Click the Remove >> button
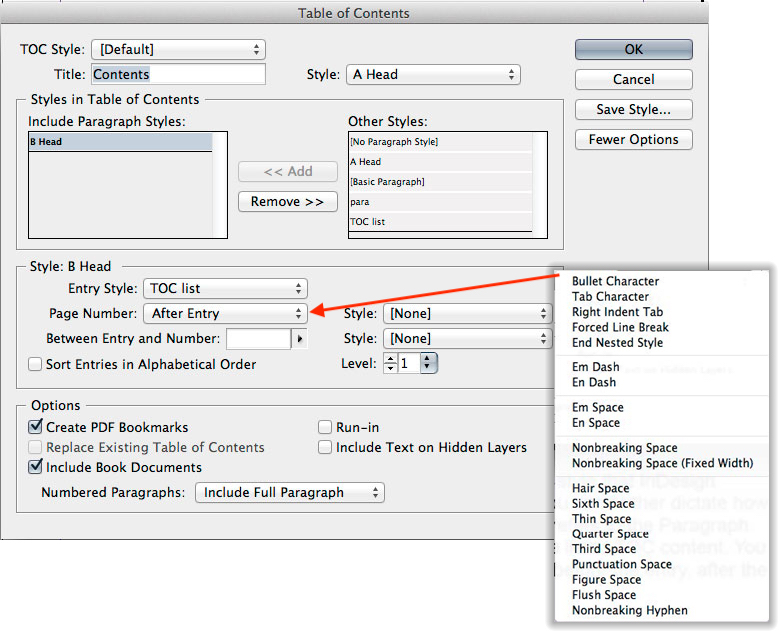This screenshot has height=631, width=779. point(285,201)
